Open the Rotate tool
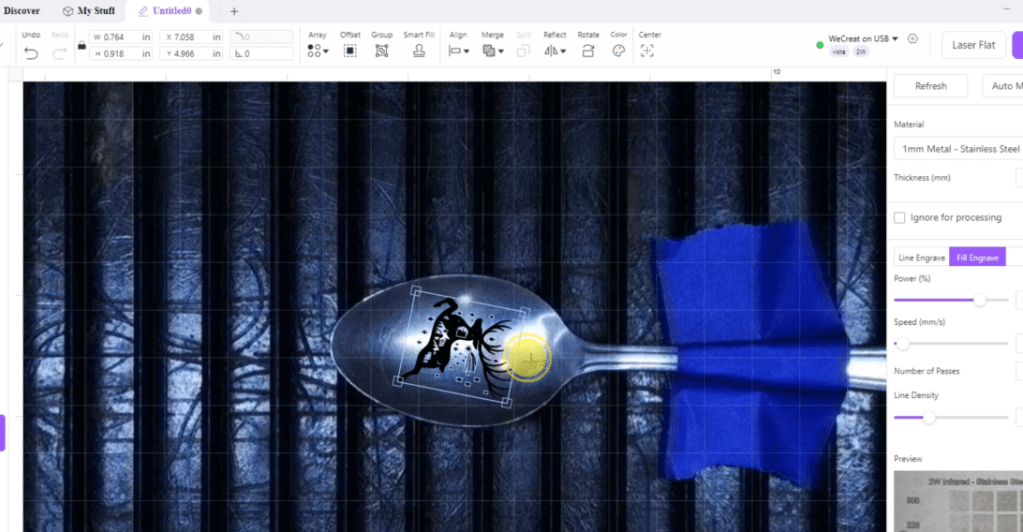1023x532 pixels. tap(588, 51)
